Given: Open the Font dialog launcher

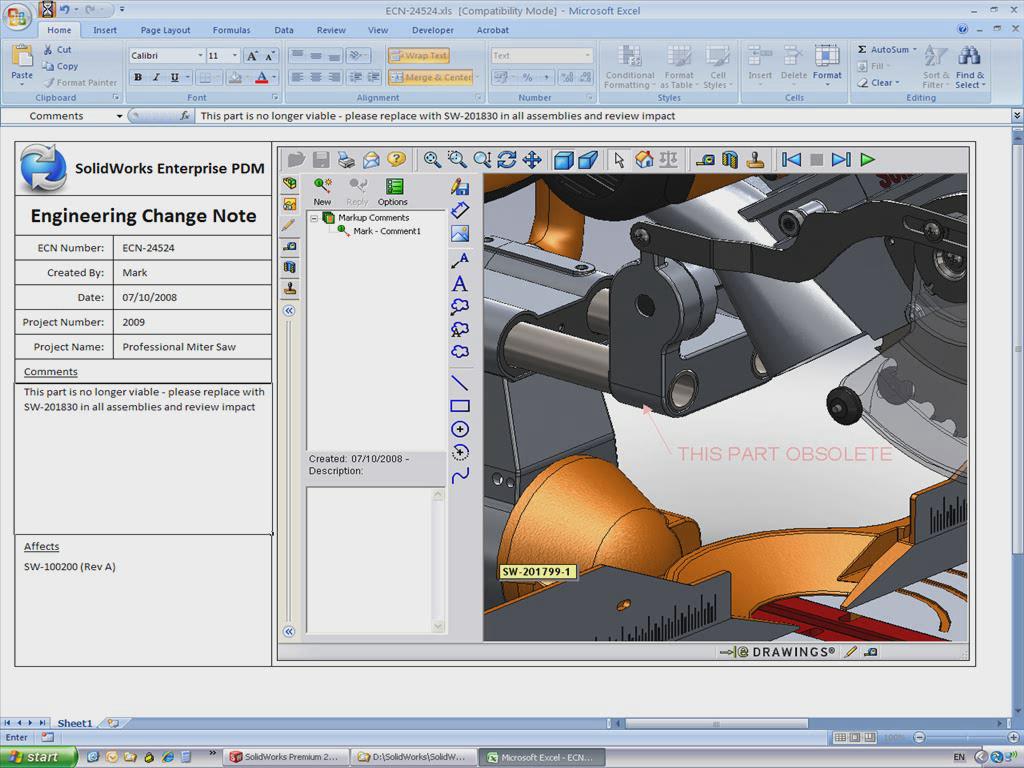Looking at the screenshot, I should [275, 98].
